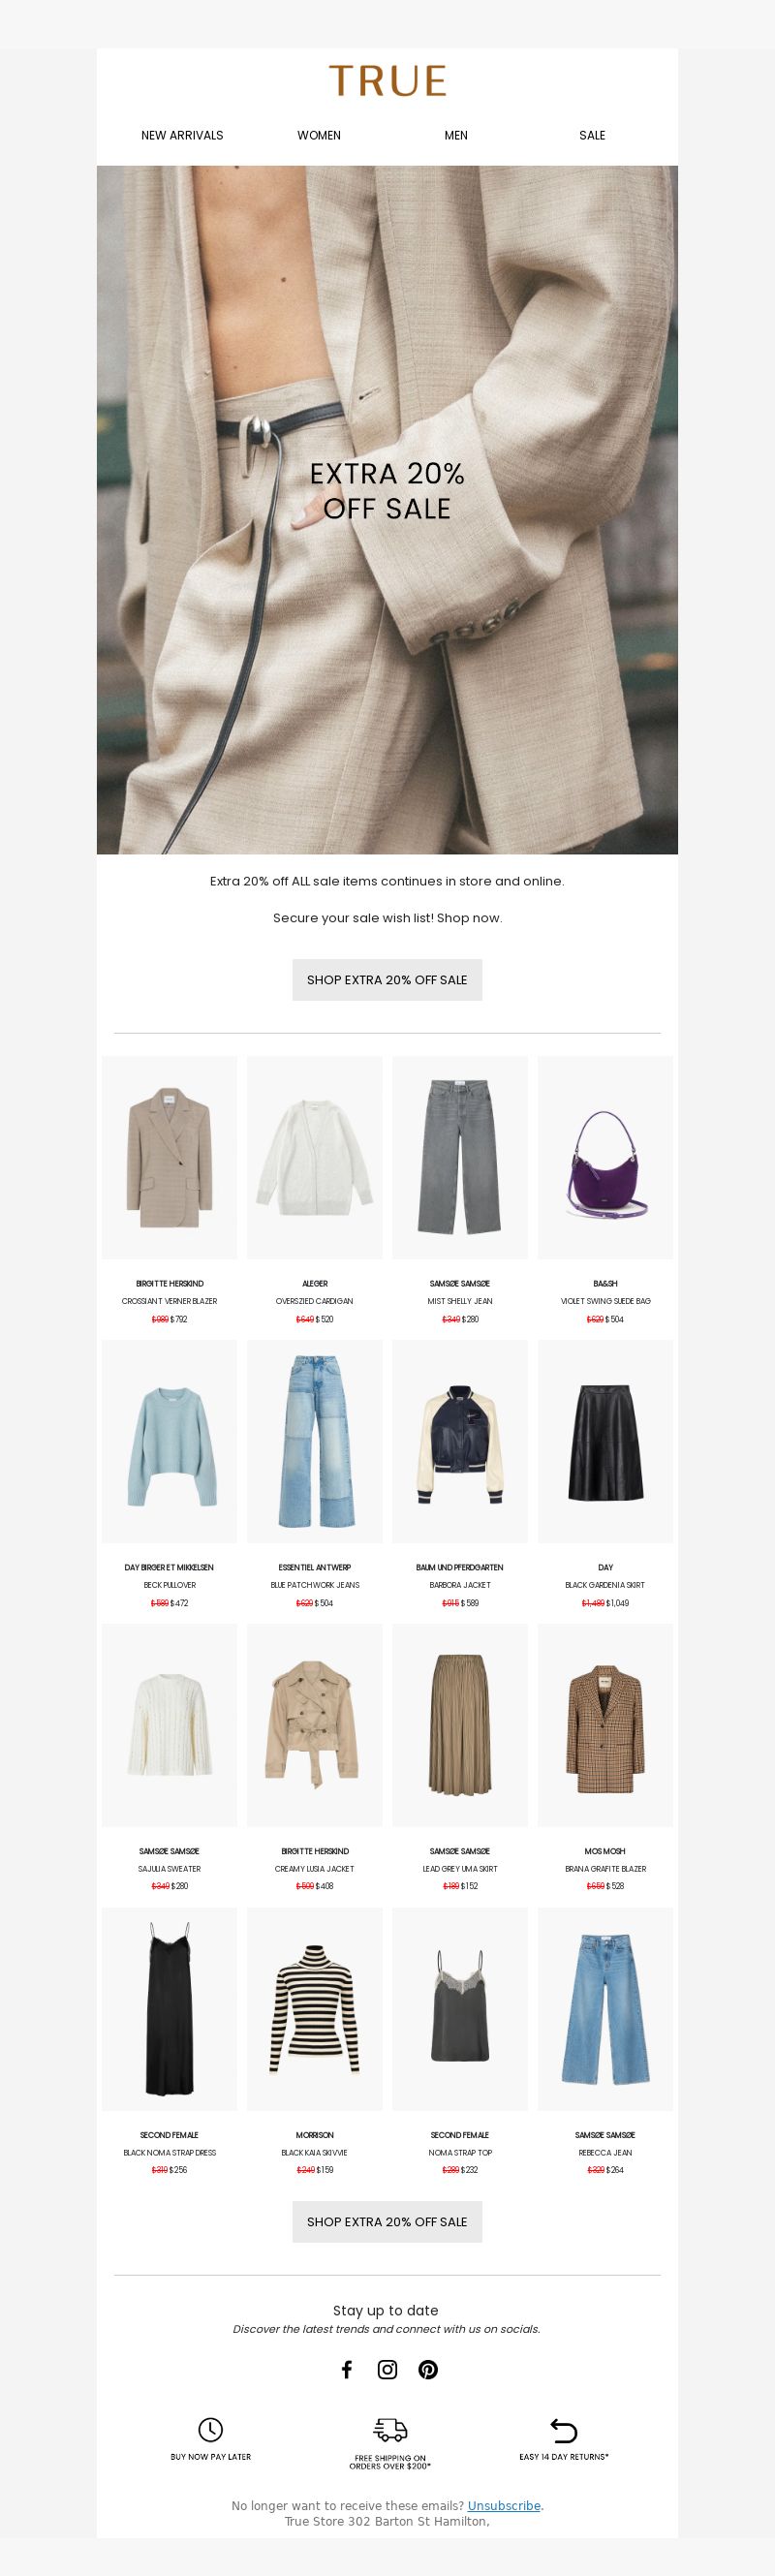Go to the Women menu item
Image resolution: width=775 pixels, height=2576 pixels.
tap(319, 135)
